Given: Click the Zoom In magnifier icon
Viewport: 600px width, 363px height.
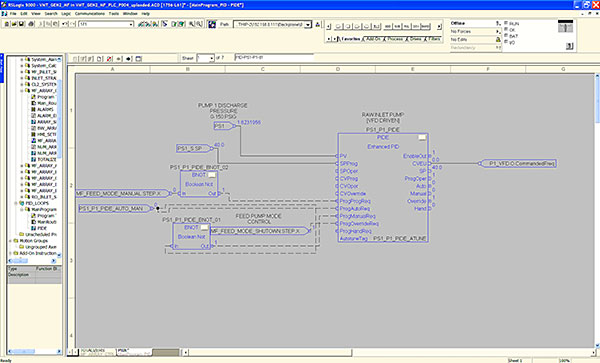Looking at the screenshot, I should coord(191,24).
